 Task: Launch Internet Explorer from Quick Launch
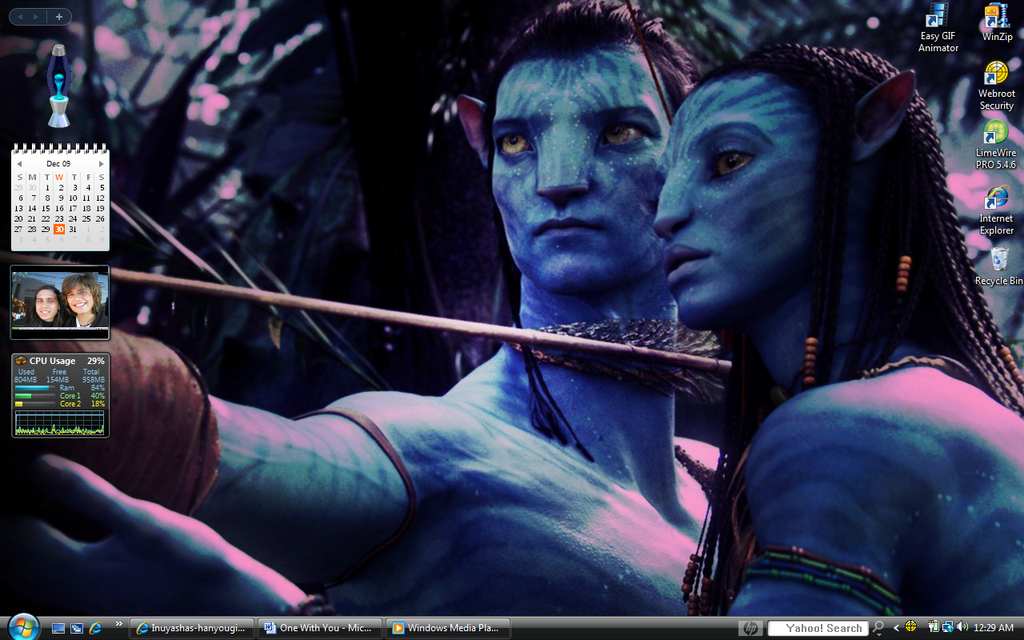click(x=95, y=628)
